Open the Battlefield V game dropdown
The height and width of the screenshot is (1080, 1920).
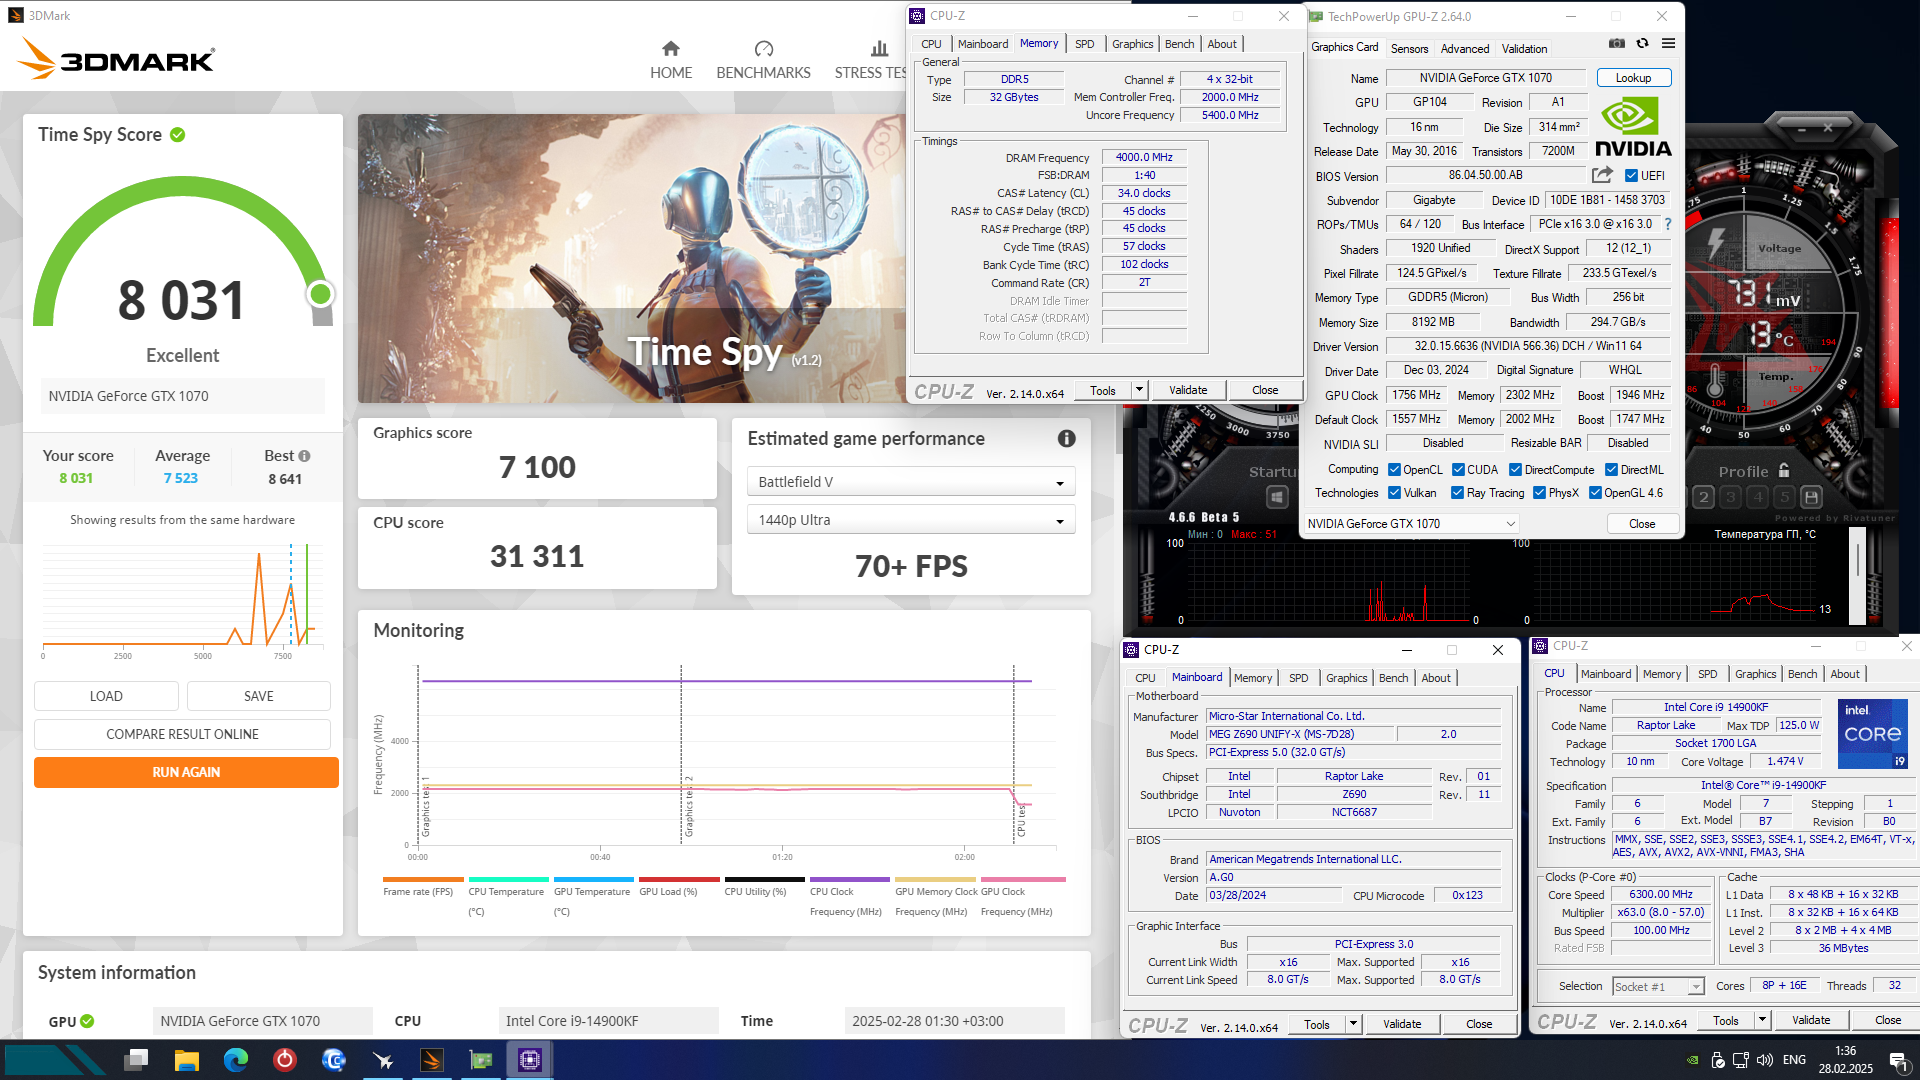click(910, 482)
